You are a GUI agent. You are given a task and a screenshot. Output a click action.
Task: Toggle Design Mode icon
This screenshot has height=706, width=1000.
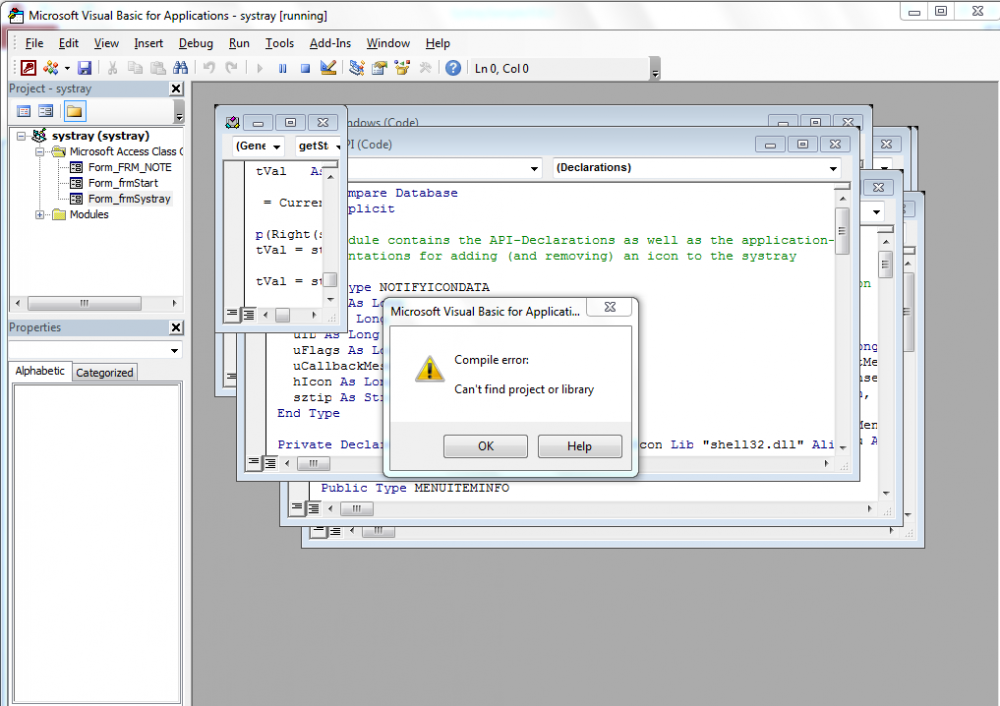point(328,68)
